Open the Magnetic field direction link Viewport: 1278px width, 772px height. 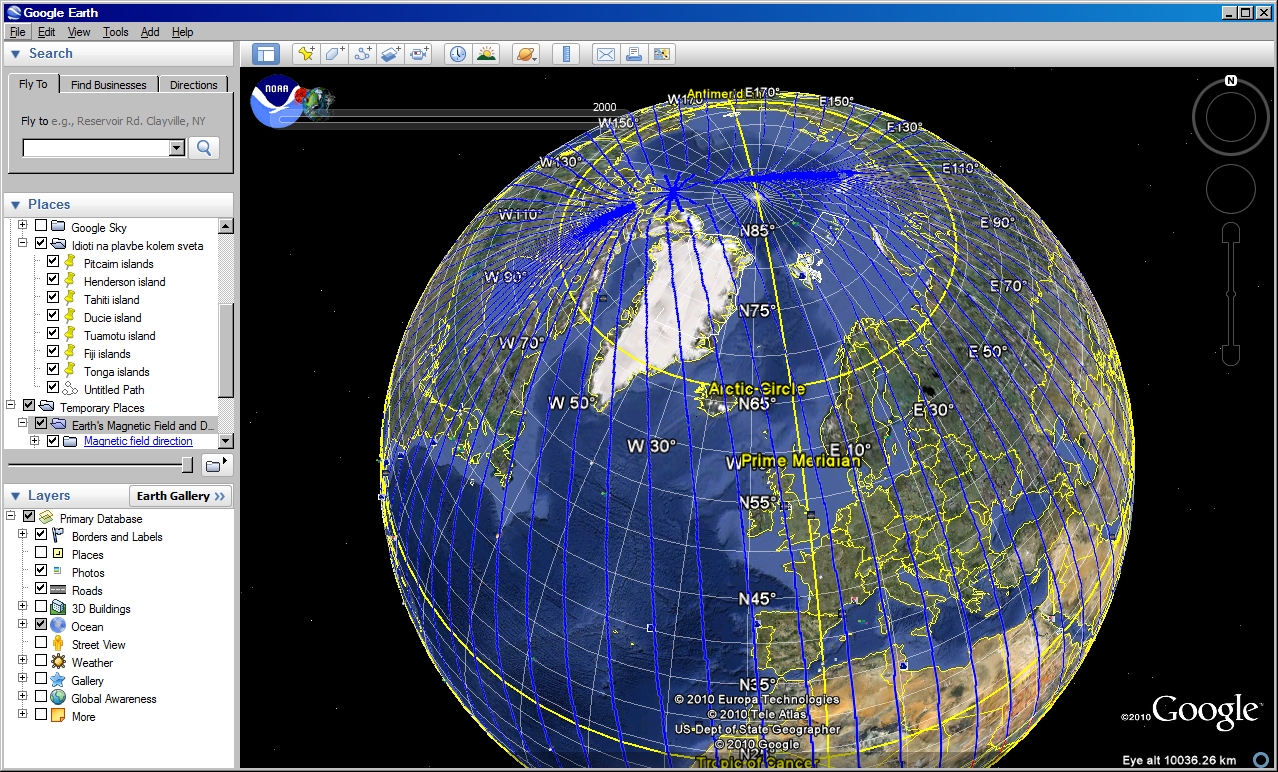(138, 441)
